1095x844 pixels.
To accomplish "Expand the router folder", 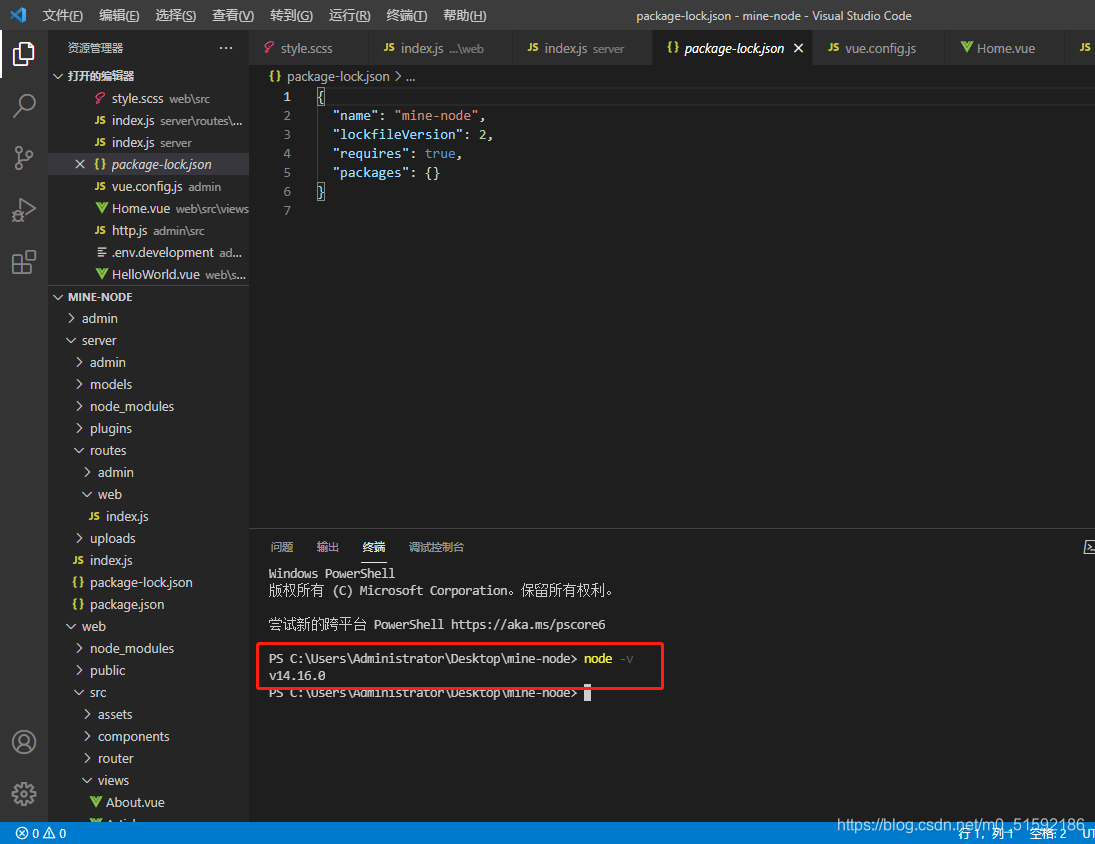I will [149, 758].
